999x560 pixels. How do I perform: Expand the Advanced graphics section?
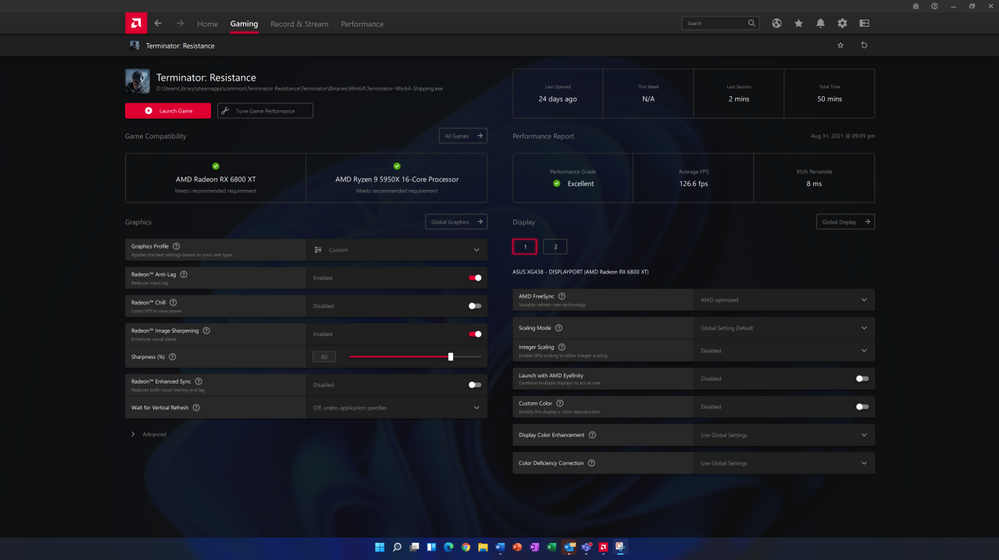point(149,434)
